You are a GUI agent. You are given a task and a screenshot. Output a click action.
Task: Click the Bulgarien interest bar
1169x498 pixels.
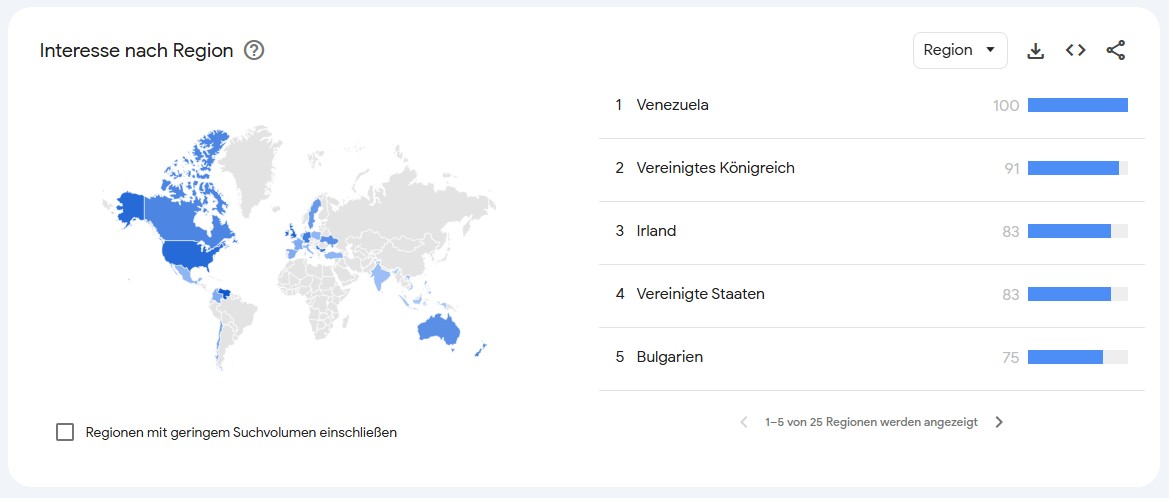pos(1065,357)
